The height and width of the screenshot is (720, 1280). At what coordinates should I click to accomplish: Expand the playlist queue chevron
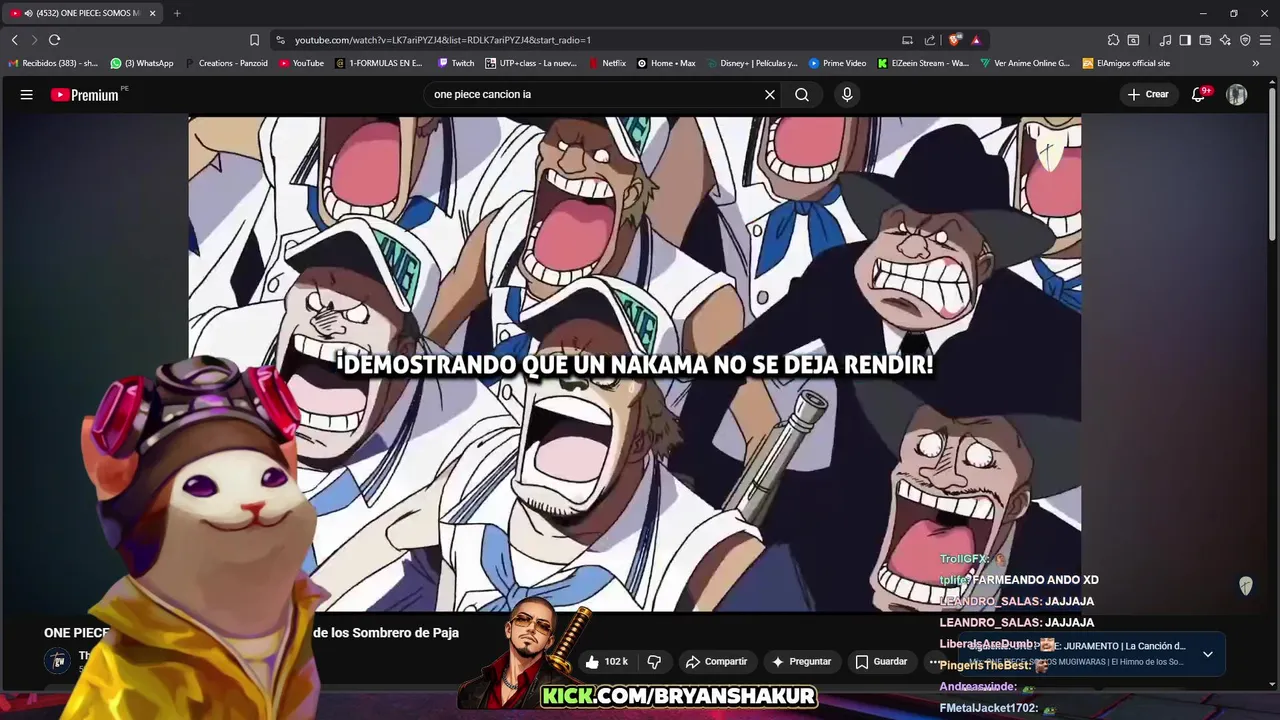1207,654
